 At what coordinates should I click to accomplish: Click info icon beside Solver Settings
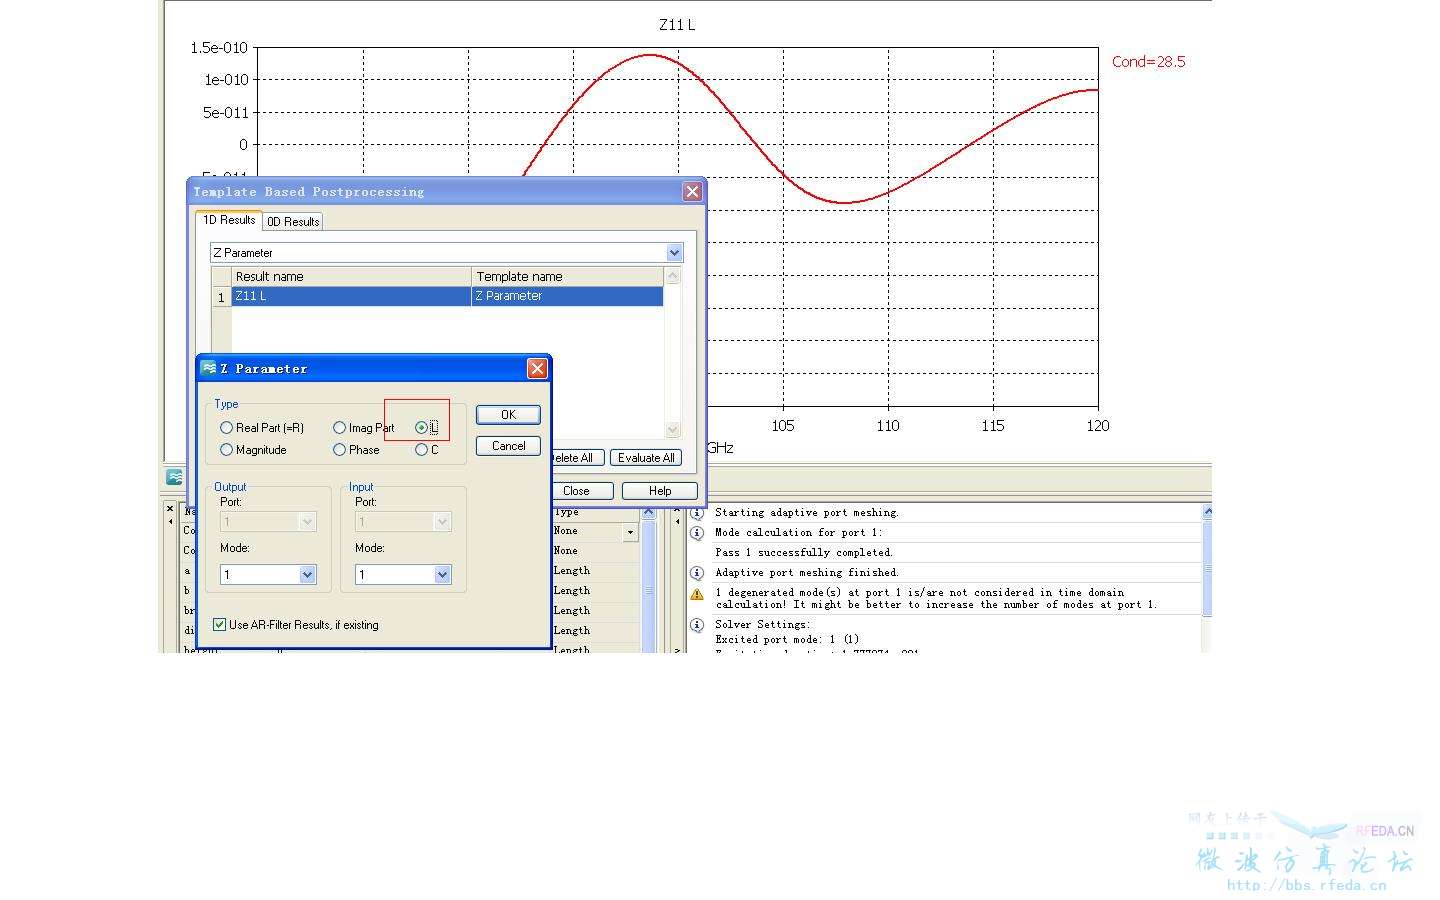tap(697, 625)
